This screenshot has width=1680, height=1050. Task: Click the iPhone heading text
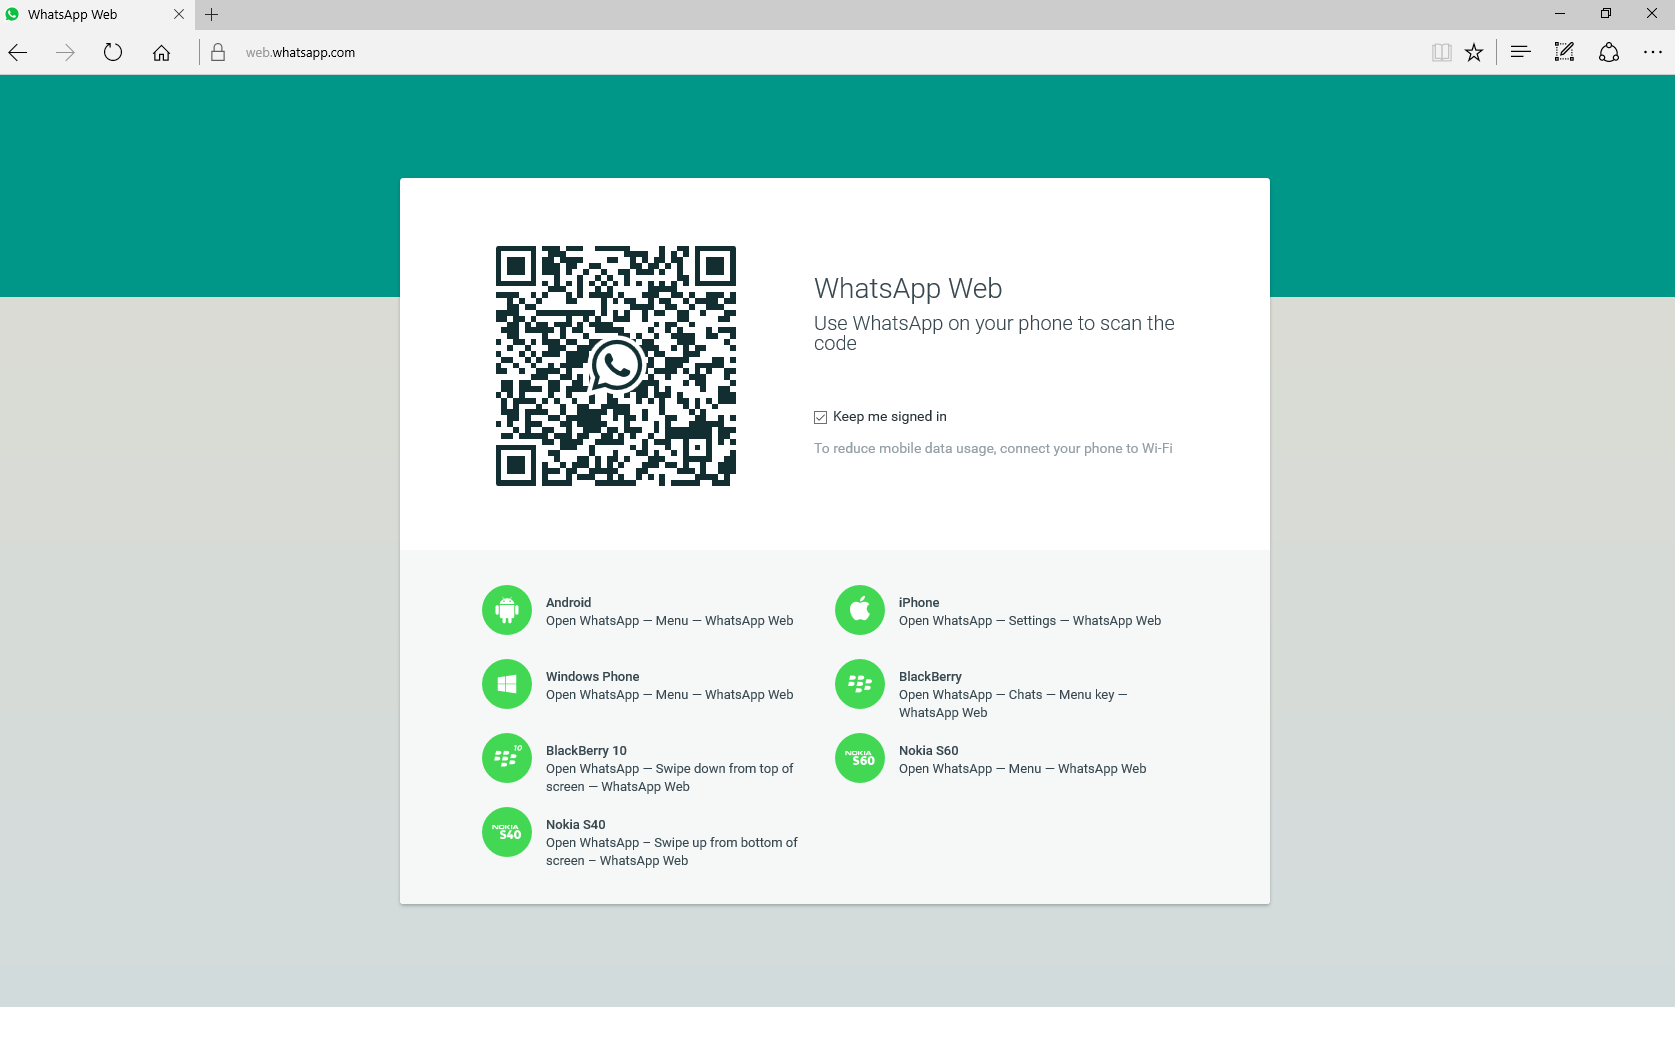tap(919, 602)
